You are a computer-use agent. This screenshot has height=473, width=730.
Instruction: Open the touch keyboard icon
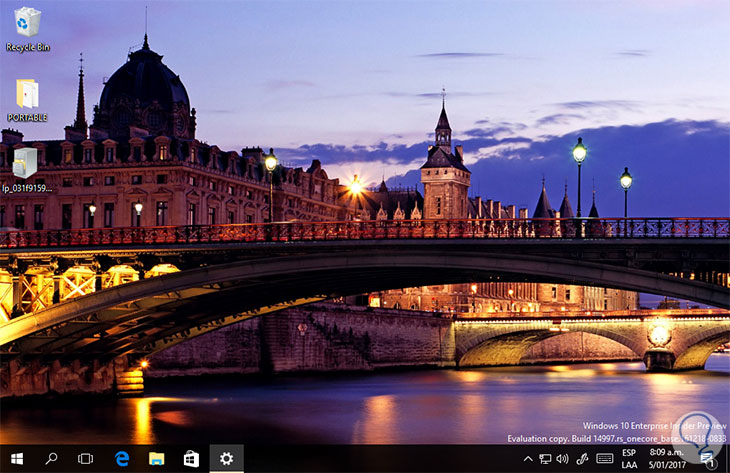(604, 459)
